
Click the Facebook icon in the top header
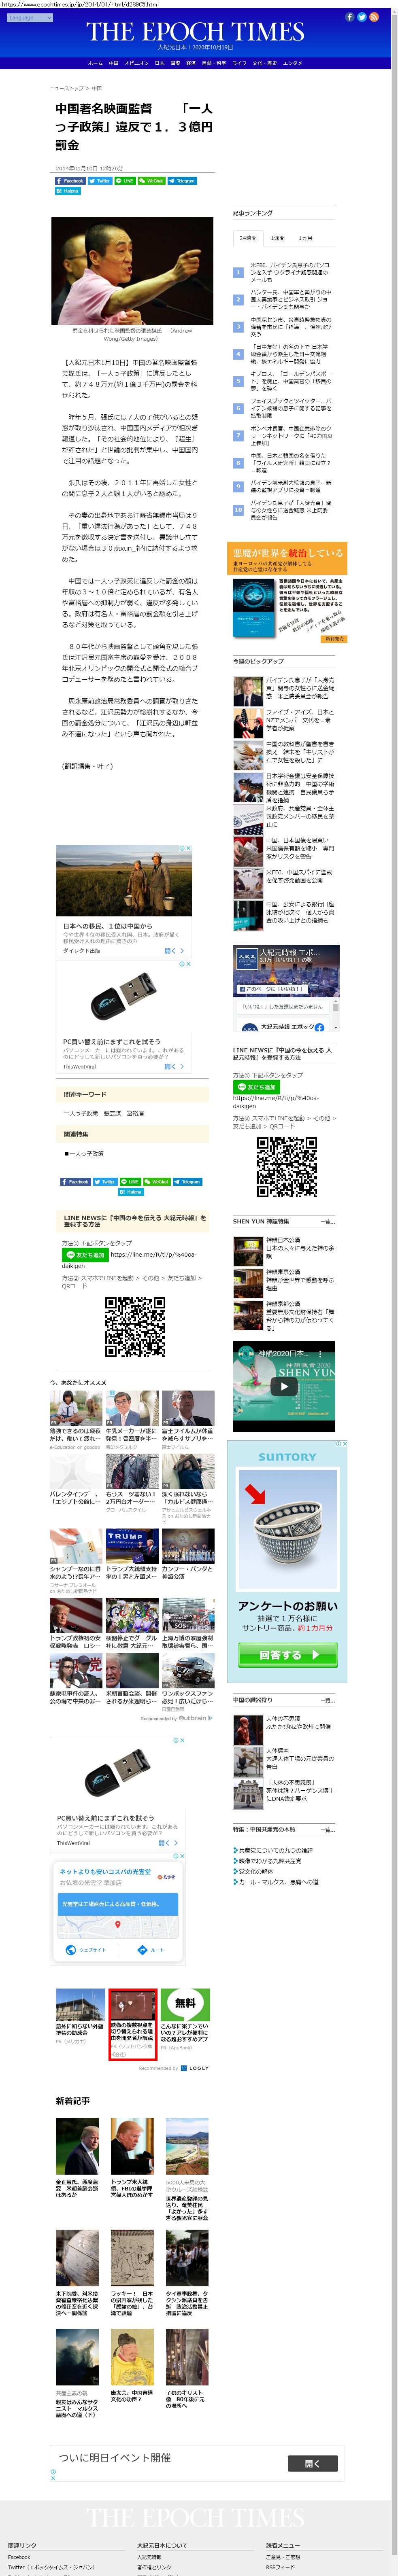pos(350,17)
